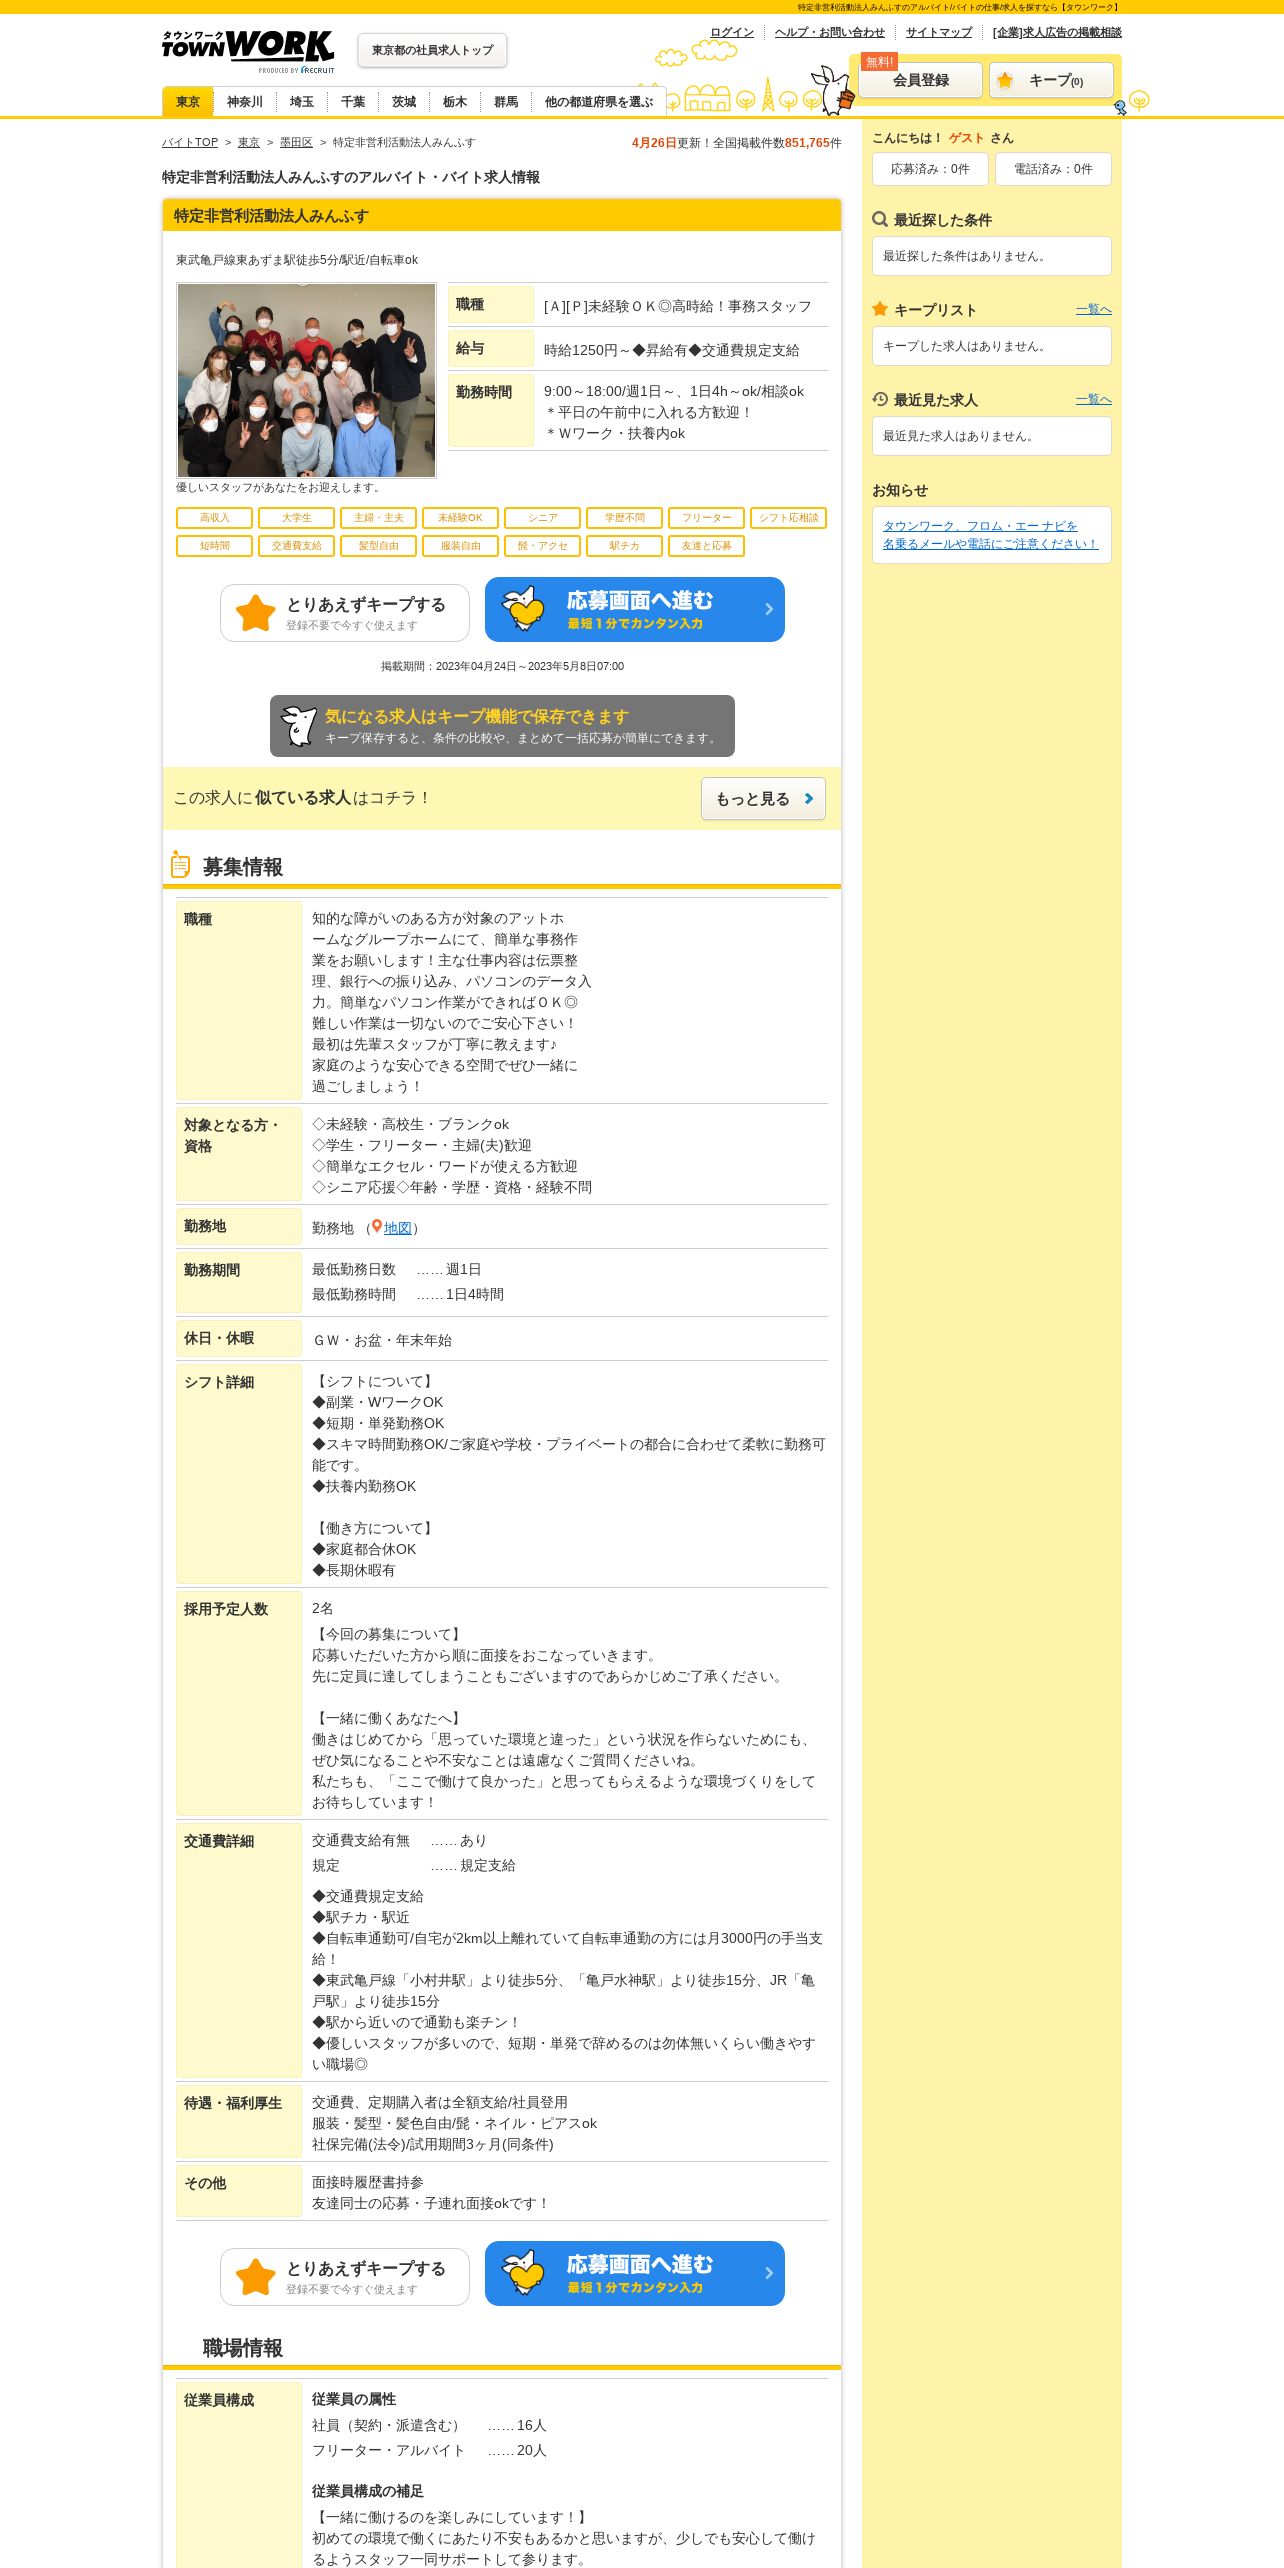Click the chevron on the lower 応募画面へ進む button
1284x2568 pixels.
[x=769, y=2273]
